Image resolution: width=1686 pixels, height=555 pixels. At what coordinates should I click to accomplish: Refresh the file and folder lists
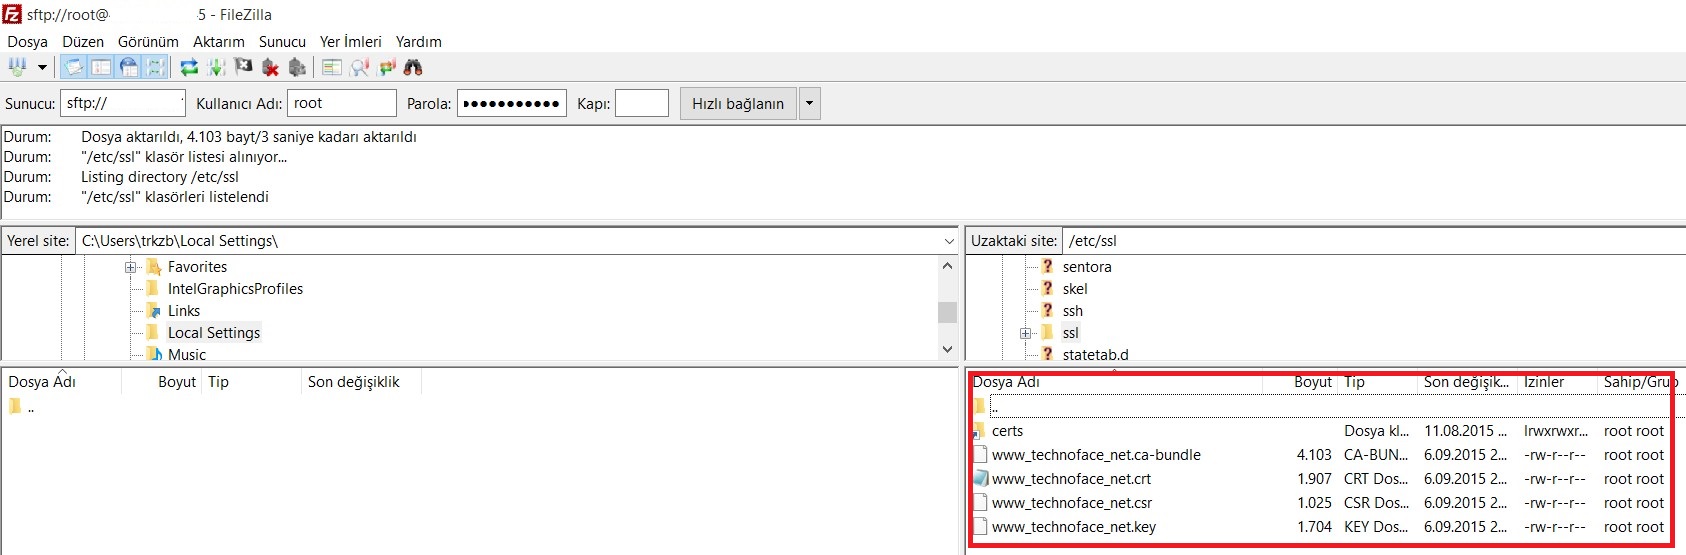pyautogui.click(x=189, y=67)
